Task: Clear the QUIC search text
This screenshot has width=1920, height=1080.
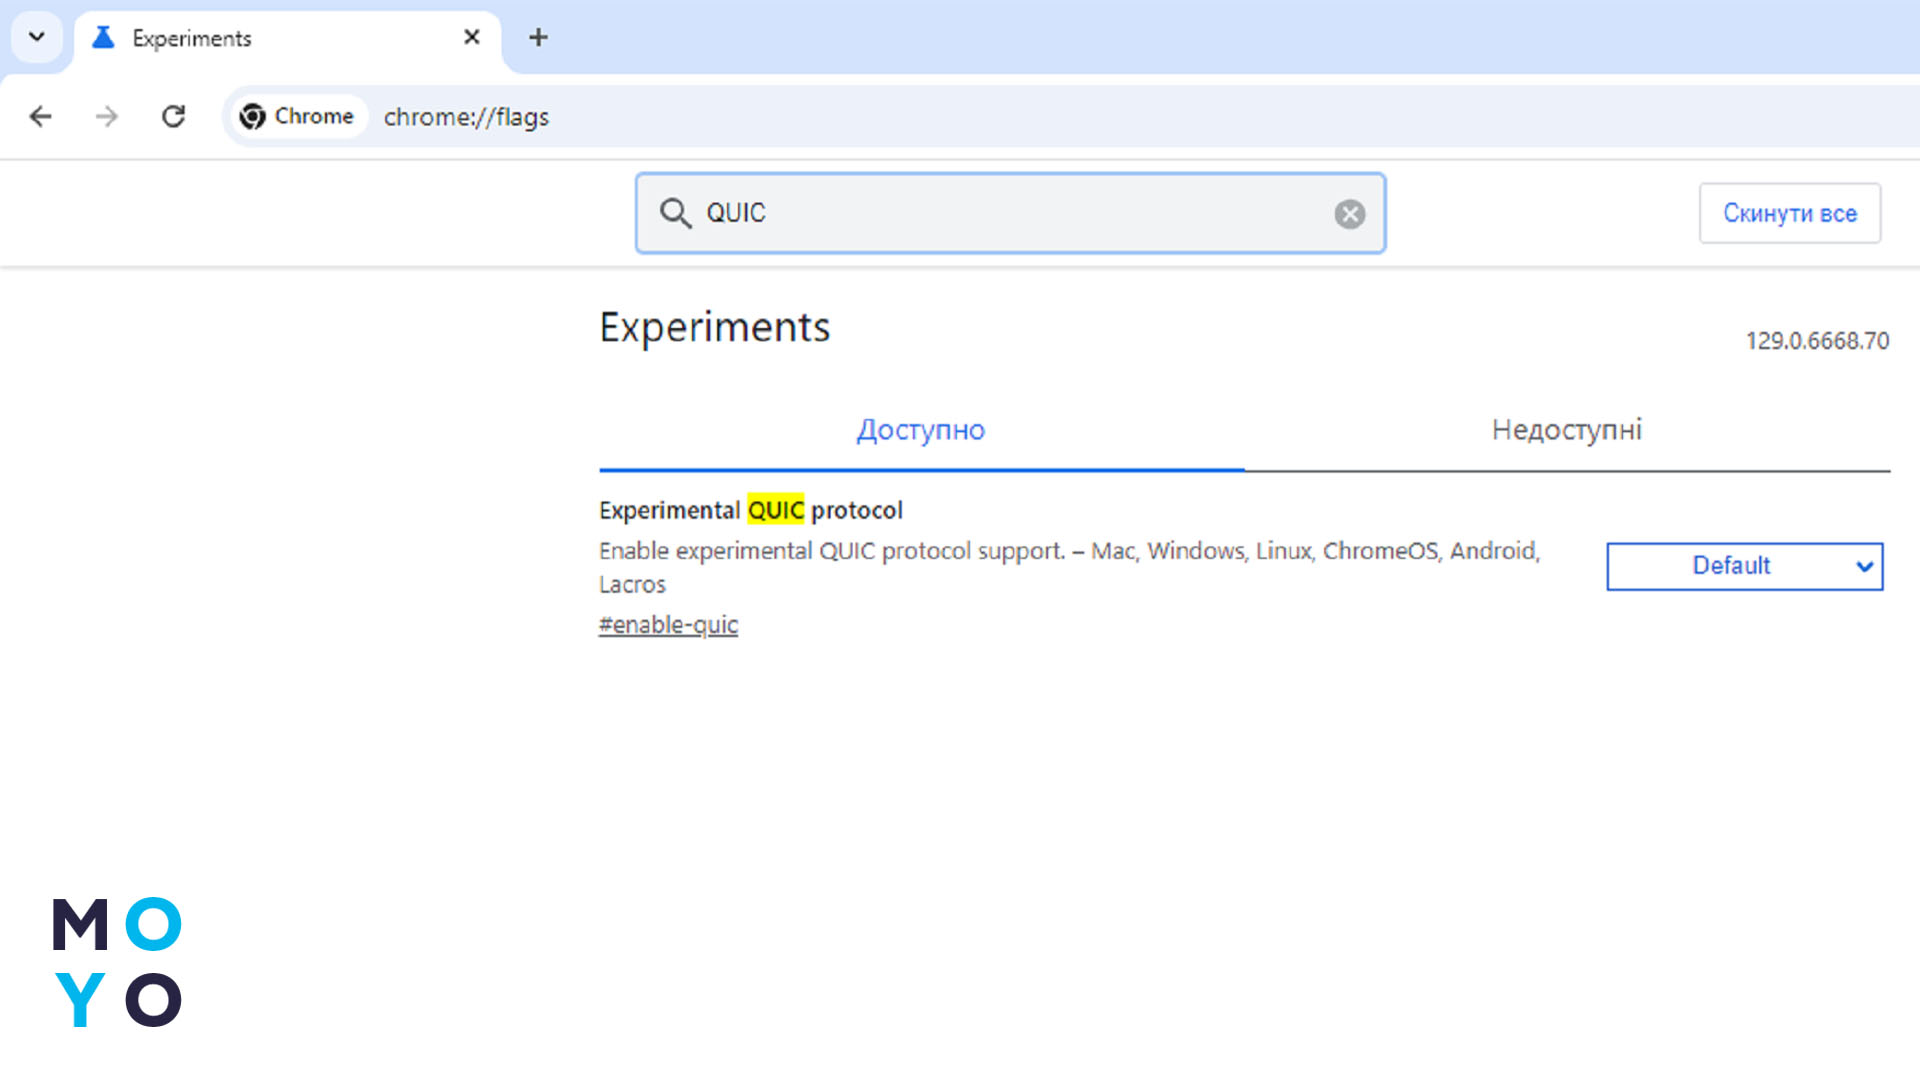Action: (1349, 214)
